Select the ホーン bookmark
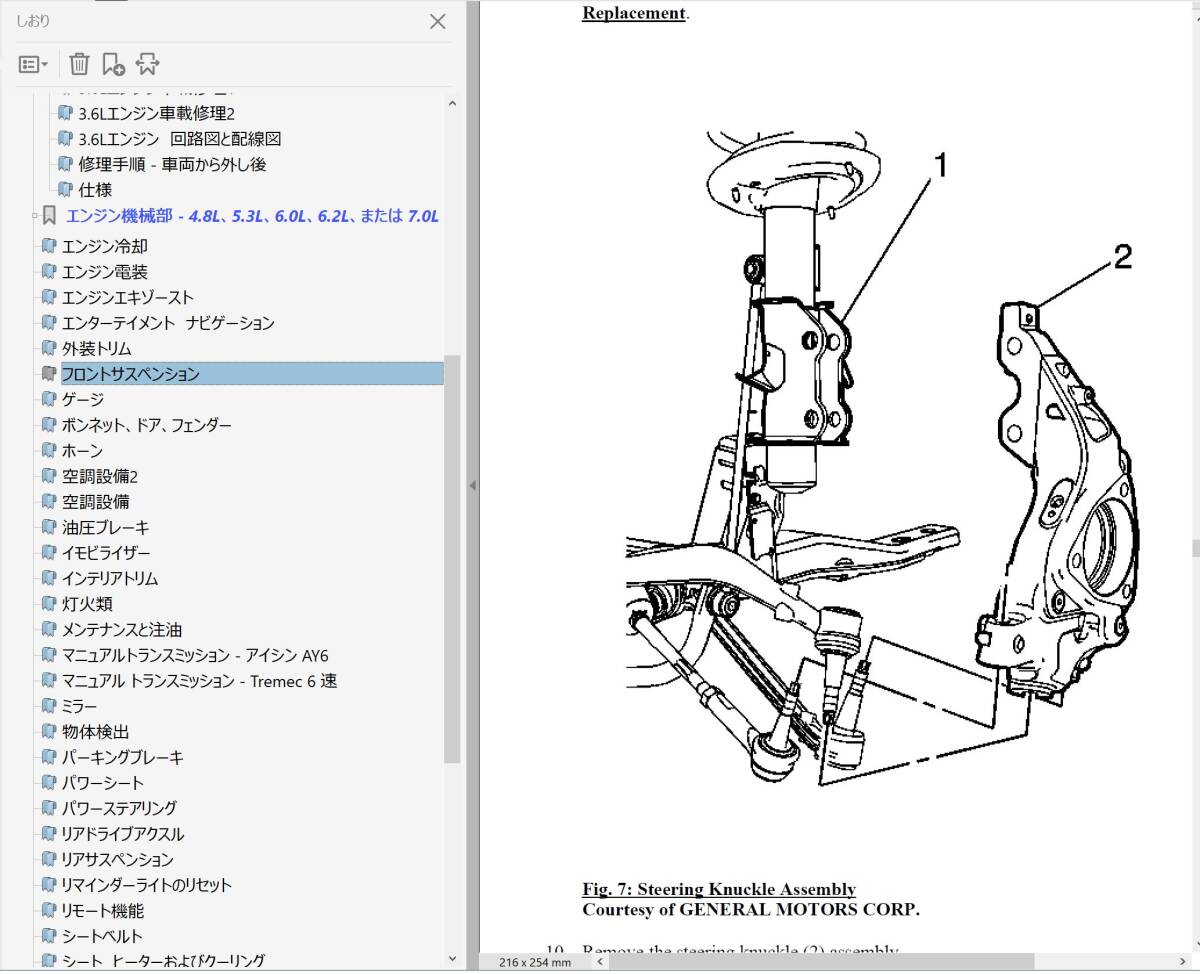 (82, 451)
